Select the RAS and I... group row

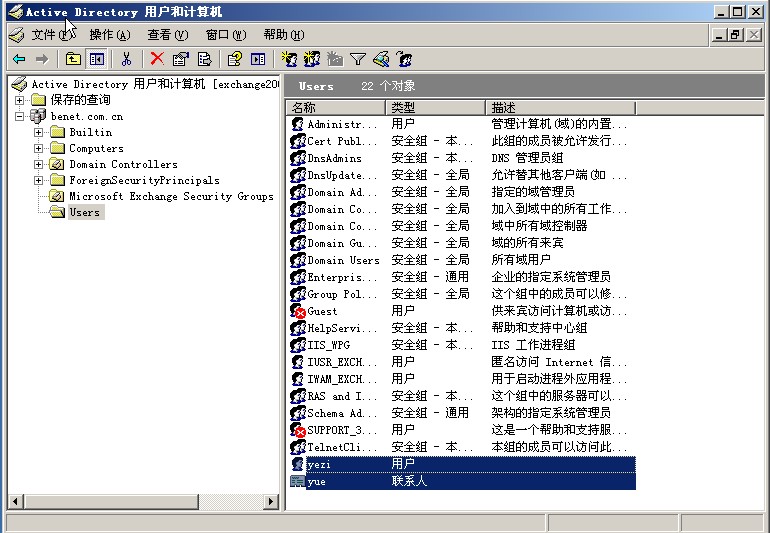click(461, 396)
